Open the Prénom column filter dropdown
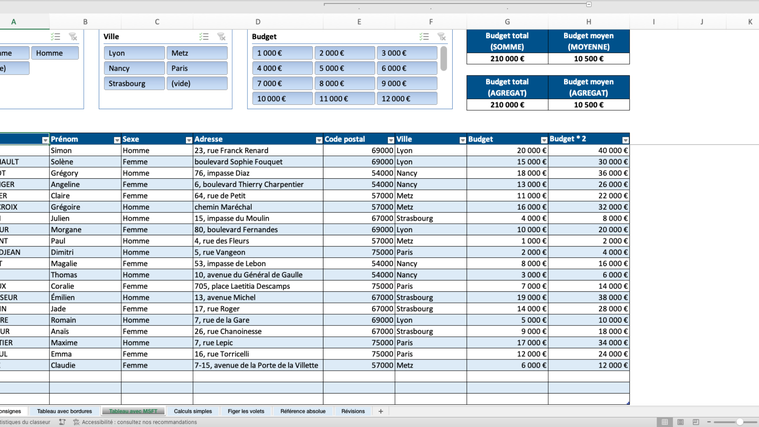Viewport: 759px width, 427px height. 117,140
